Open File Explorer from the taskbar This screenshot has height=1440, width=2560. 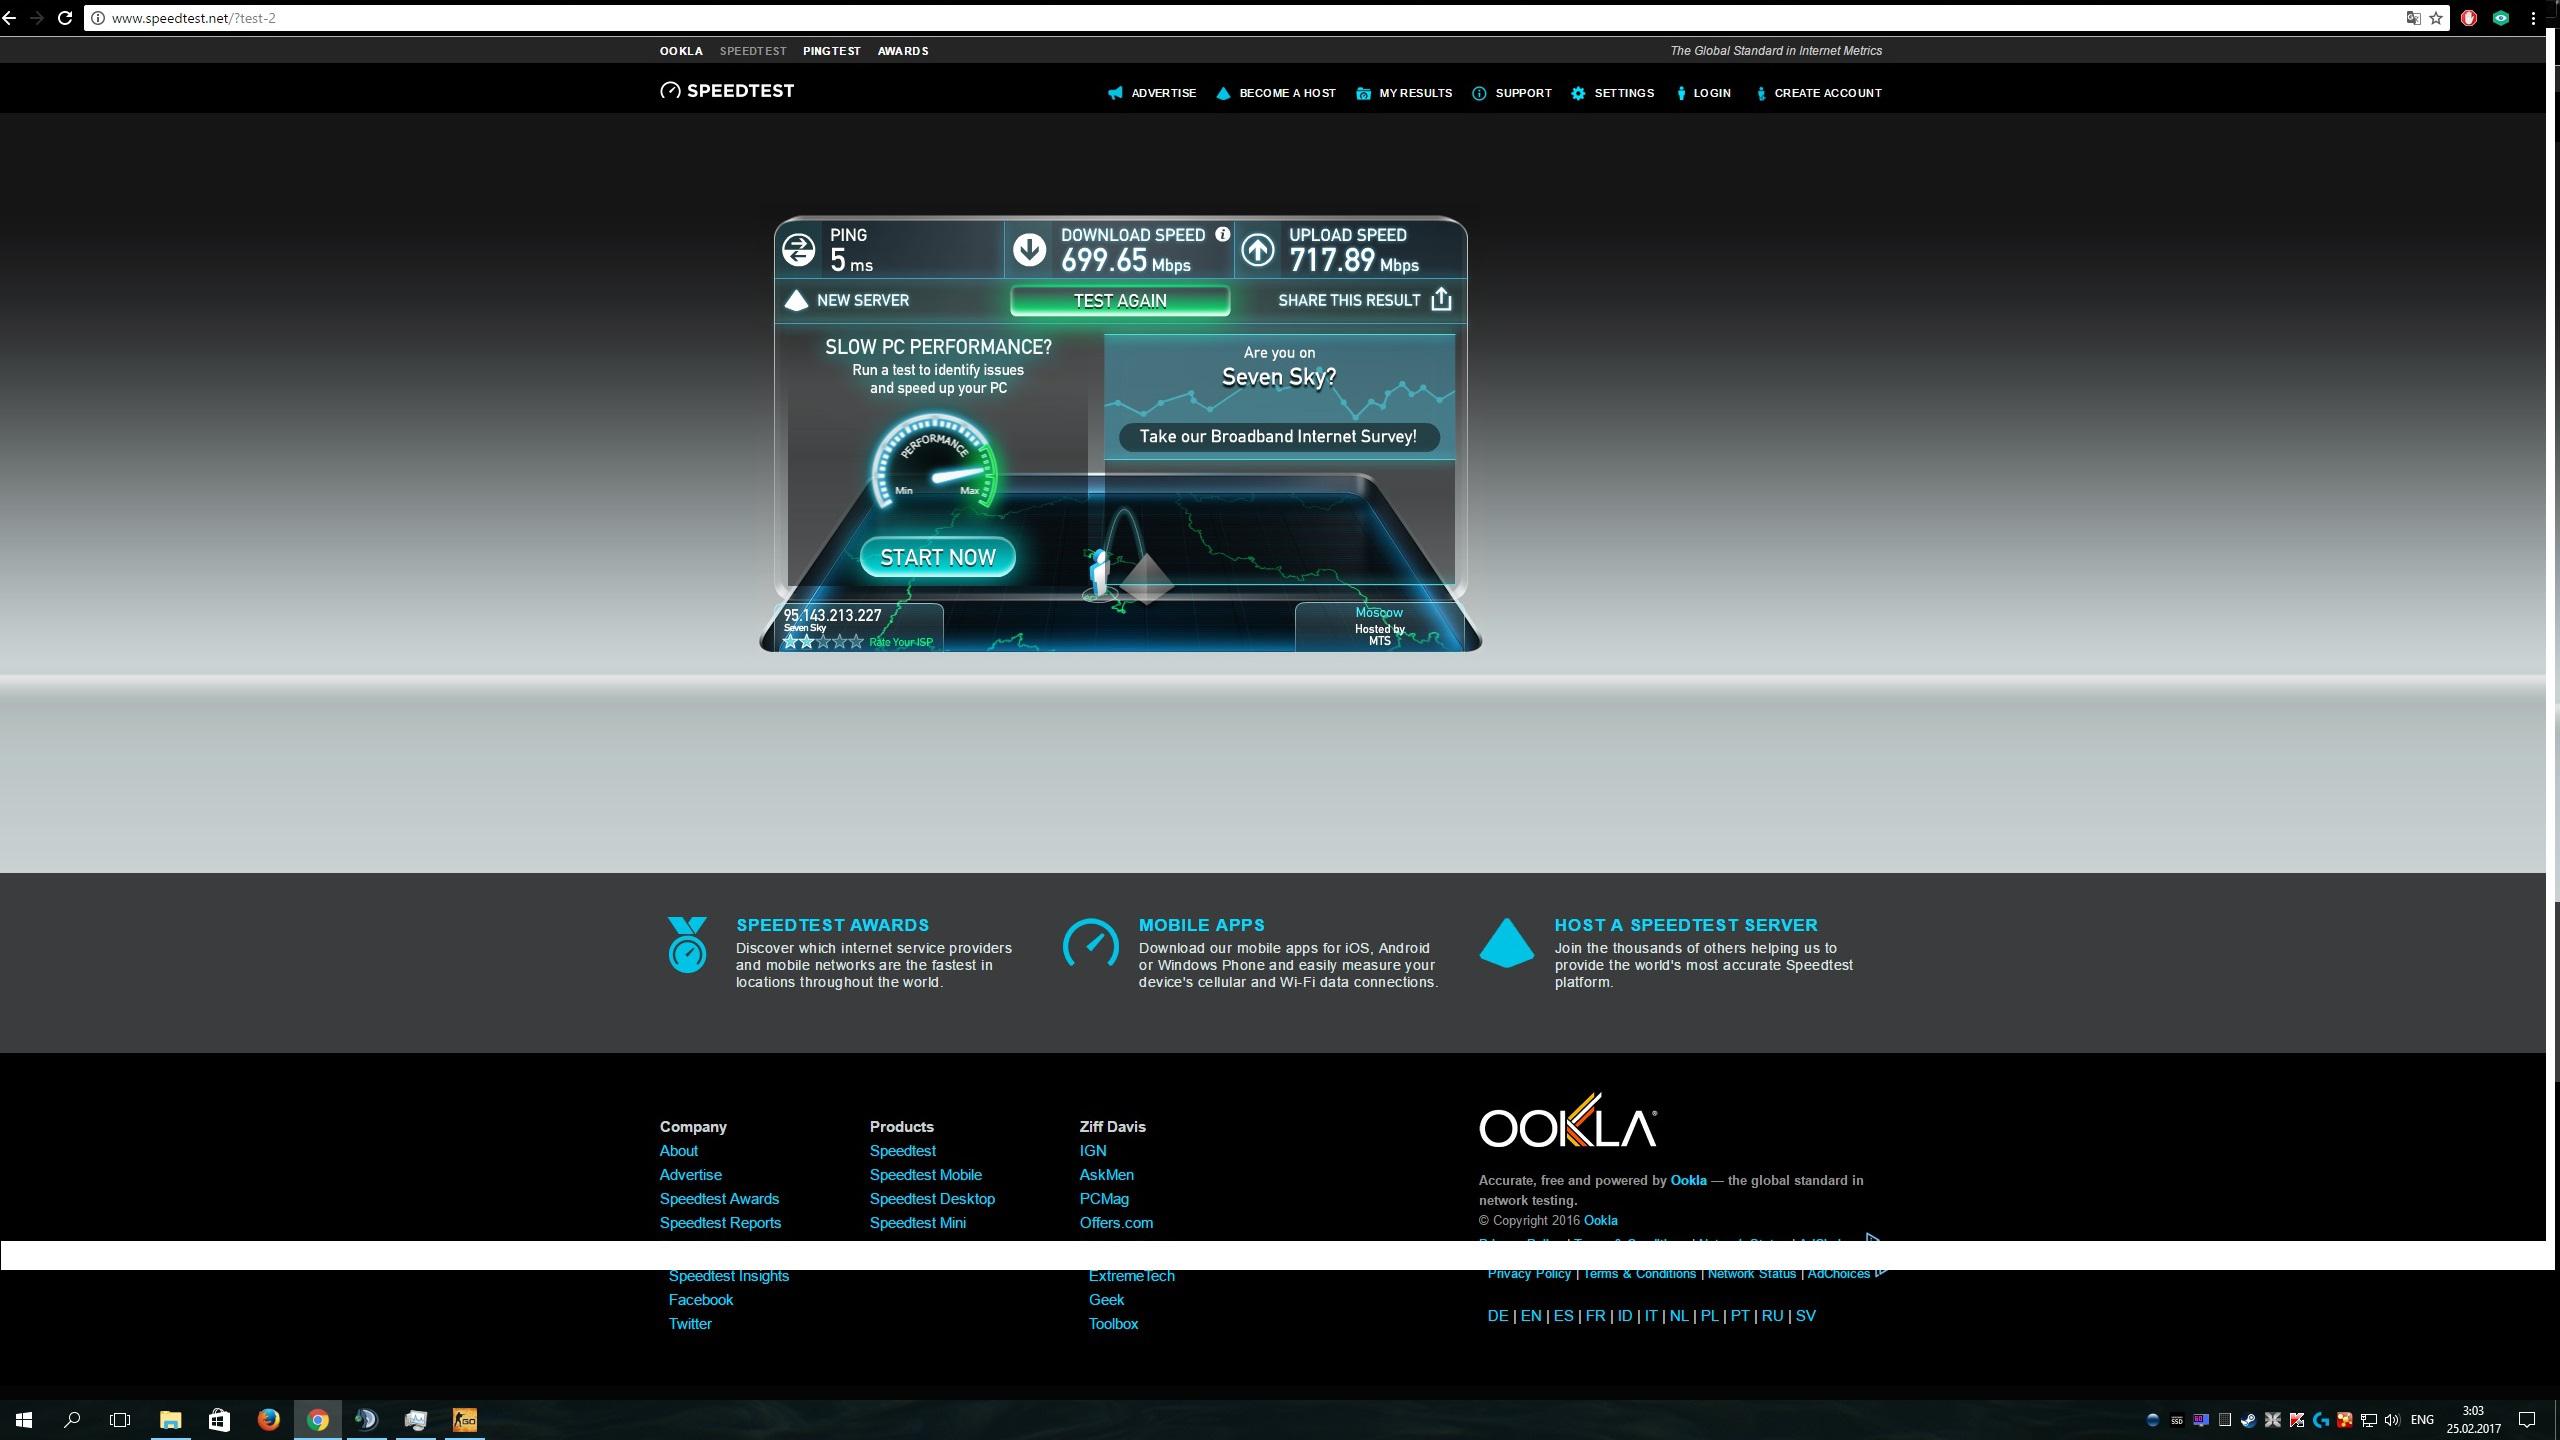170,1420
